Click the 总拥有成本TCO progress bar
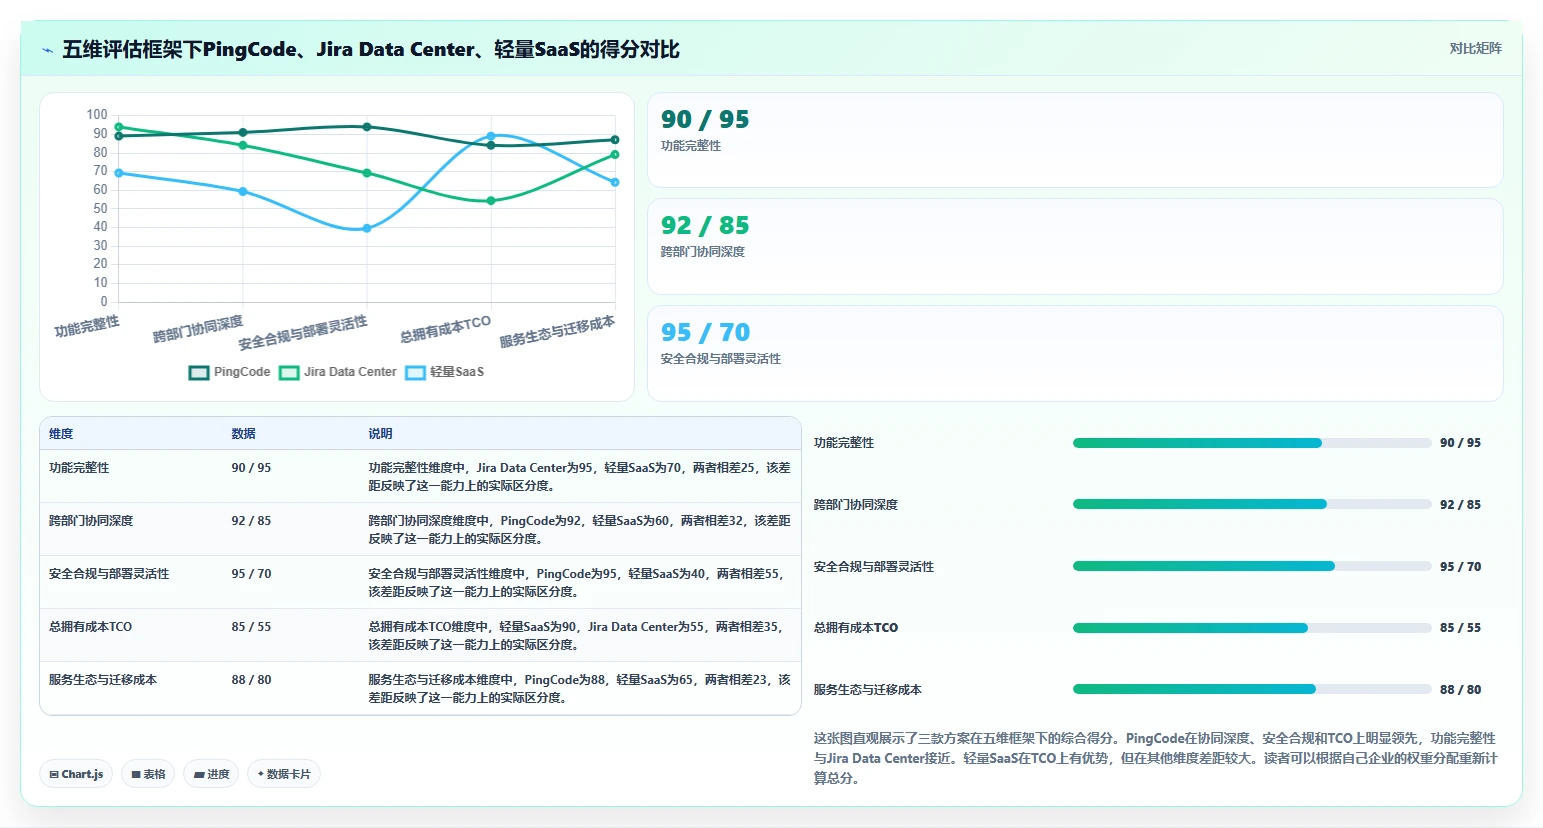1543x828 pixels. (1252, 628)
